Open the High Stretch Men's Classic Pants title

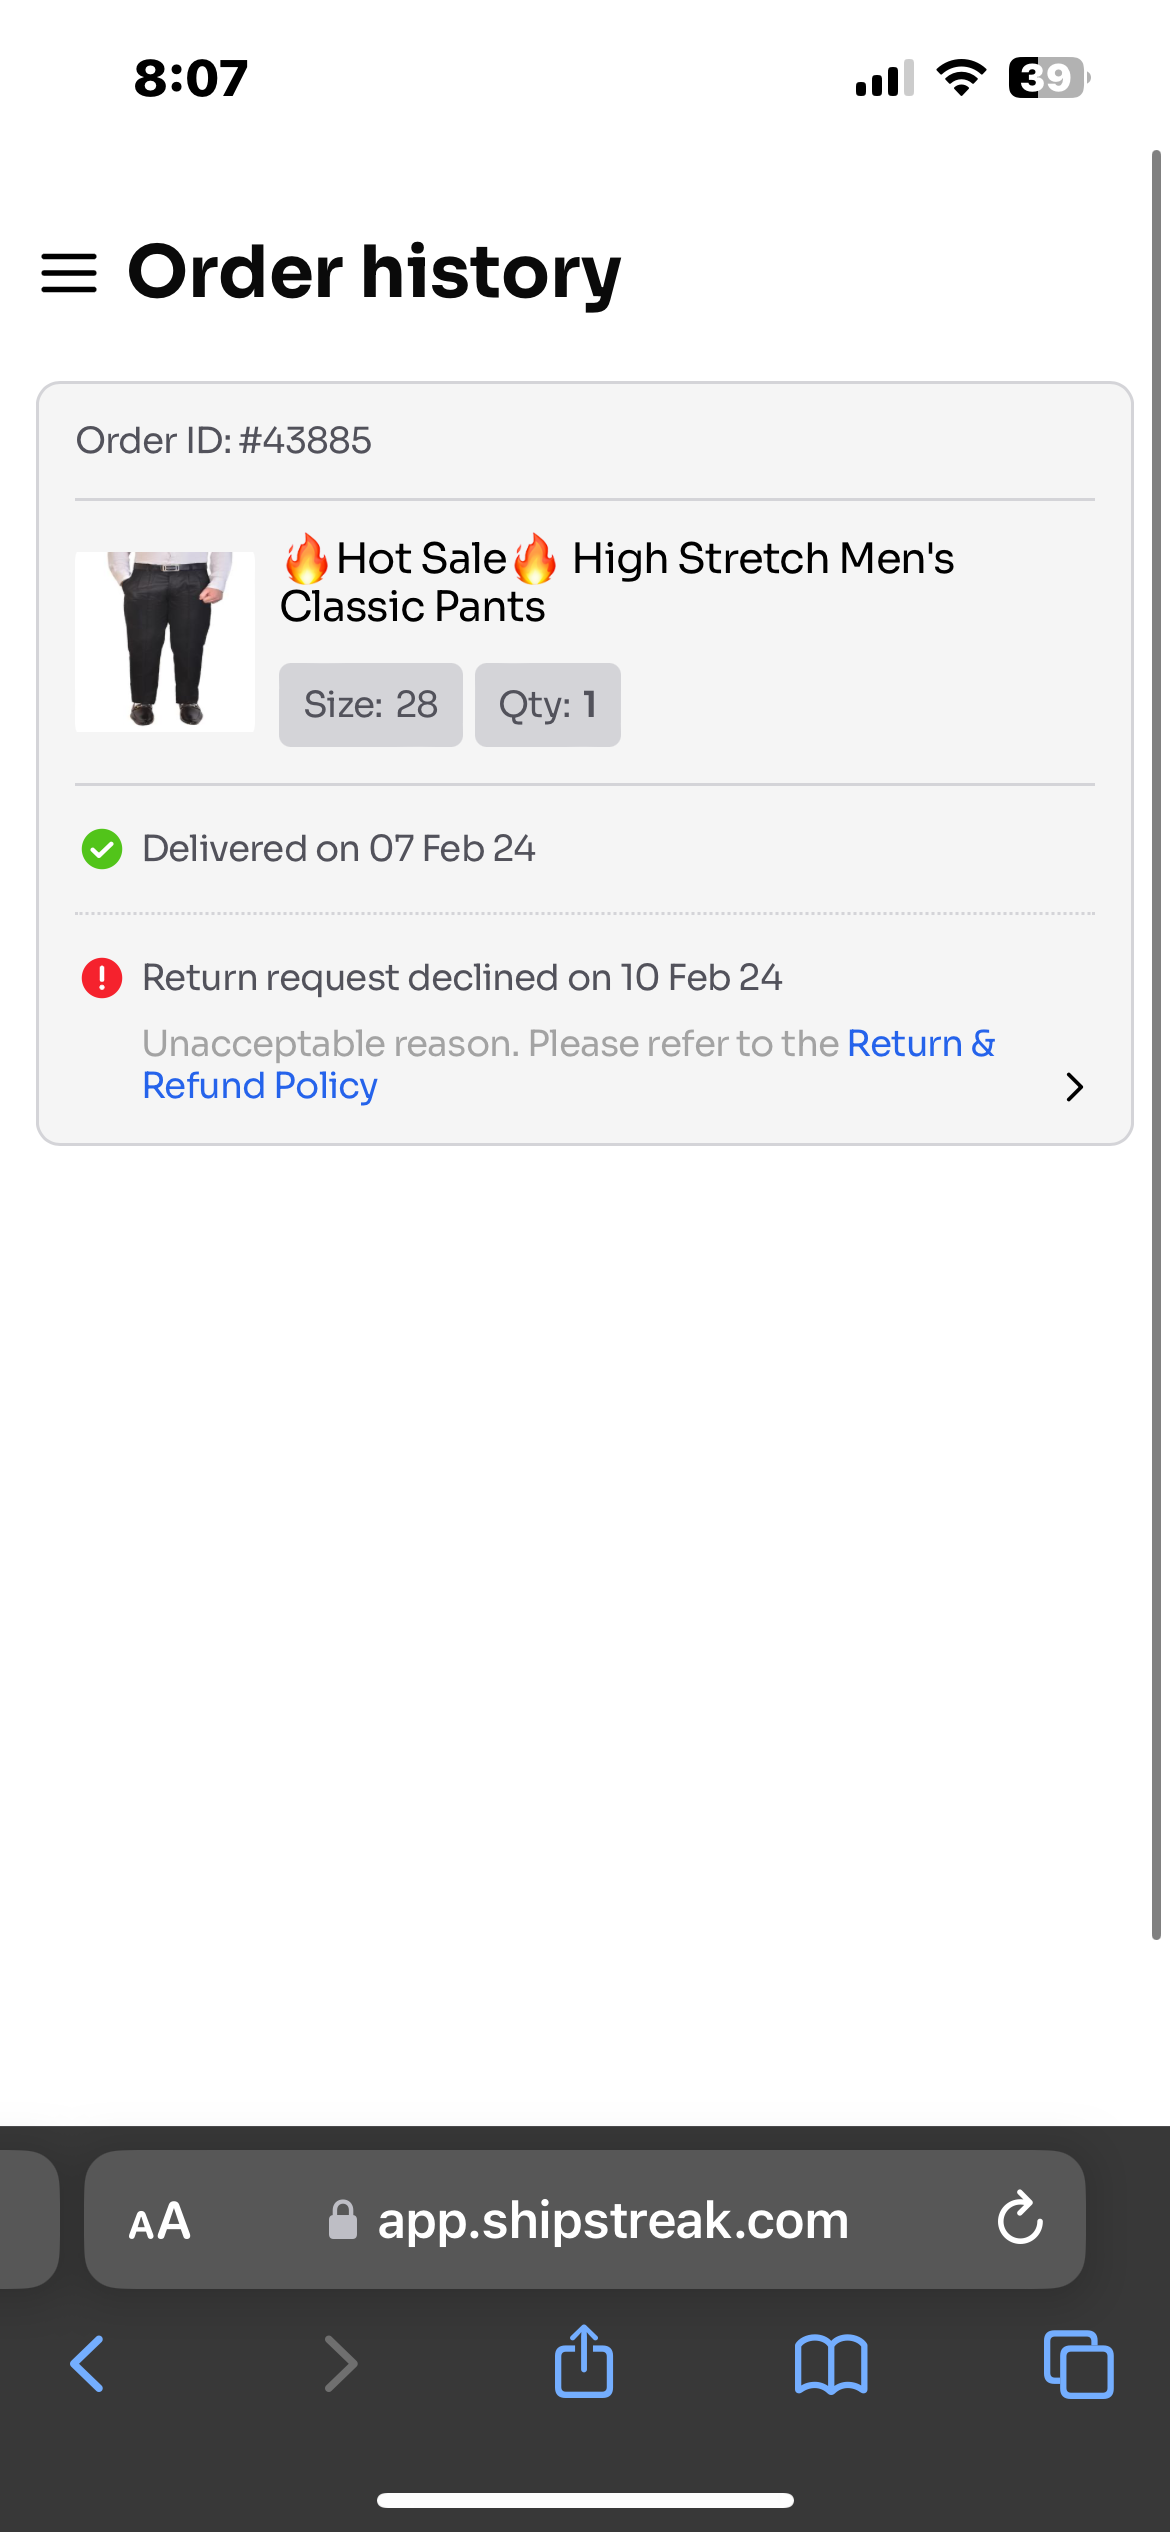(616, 582)
